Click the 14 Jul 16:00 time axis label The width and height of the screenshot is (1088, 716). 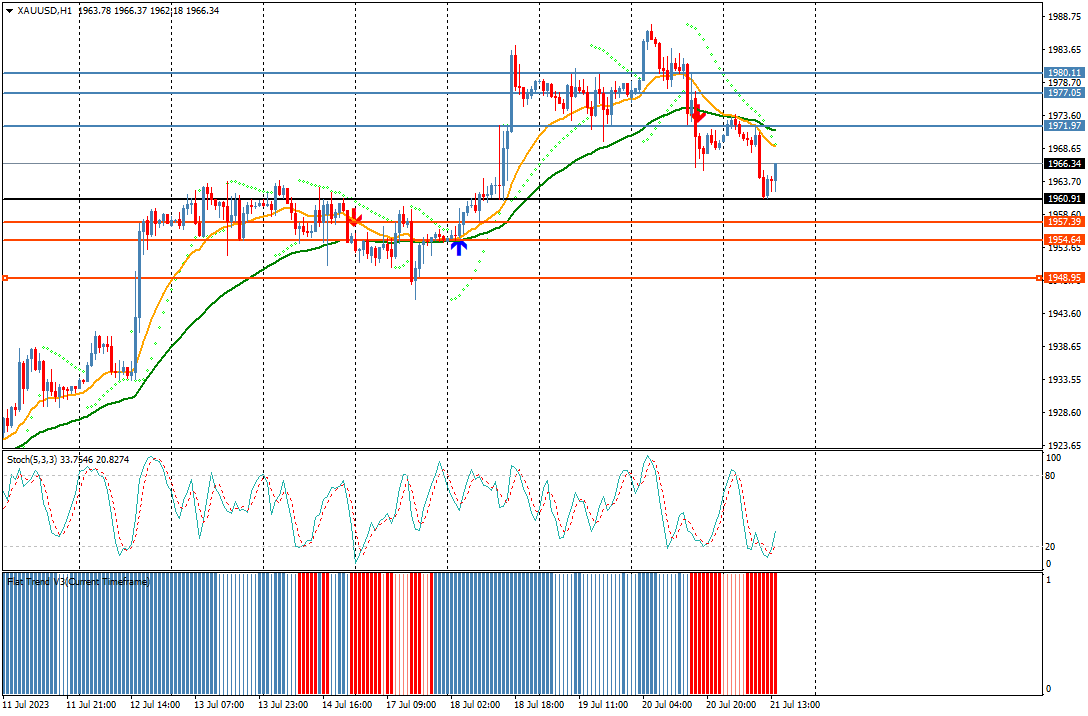(347, 705)
